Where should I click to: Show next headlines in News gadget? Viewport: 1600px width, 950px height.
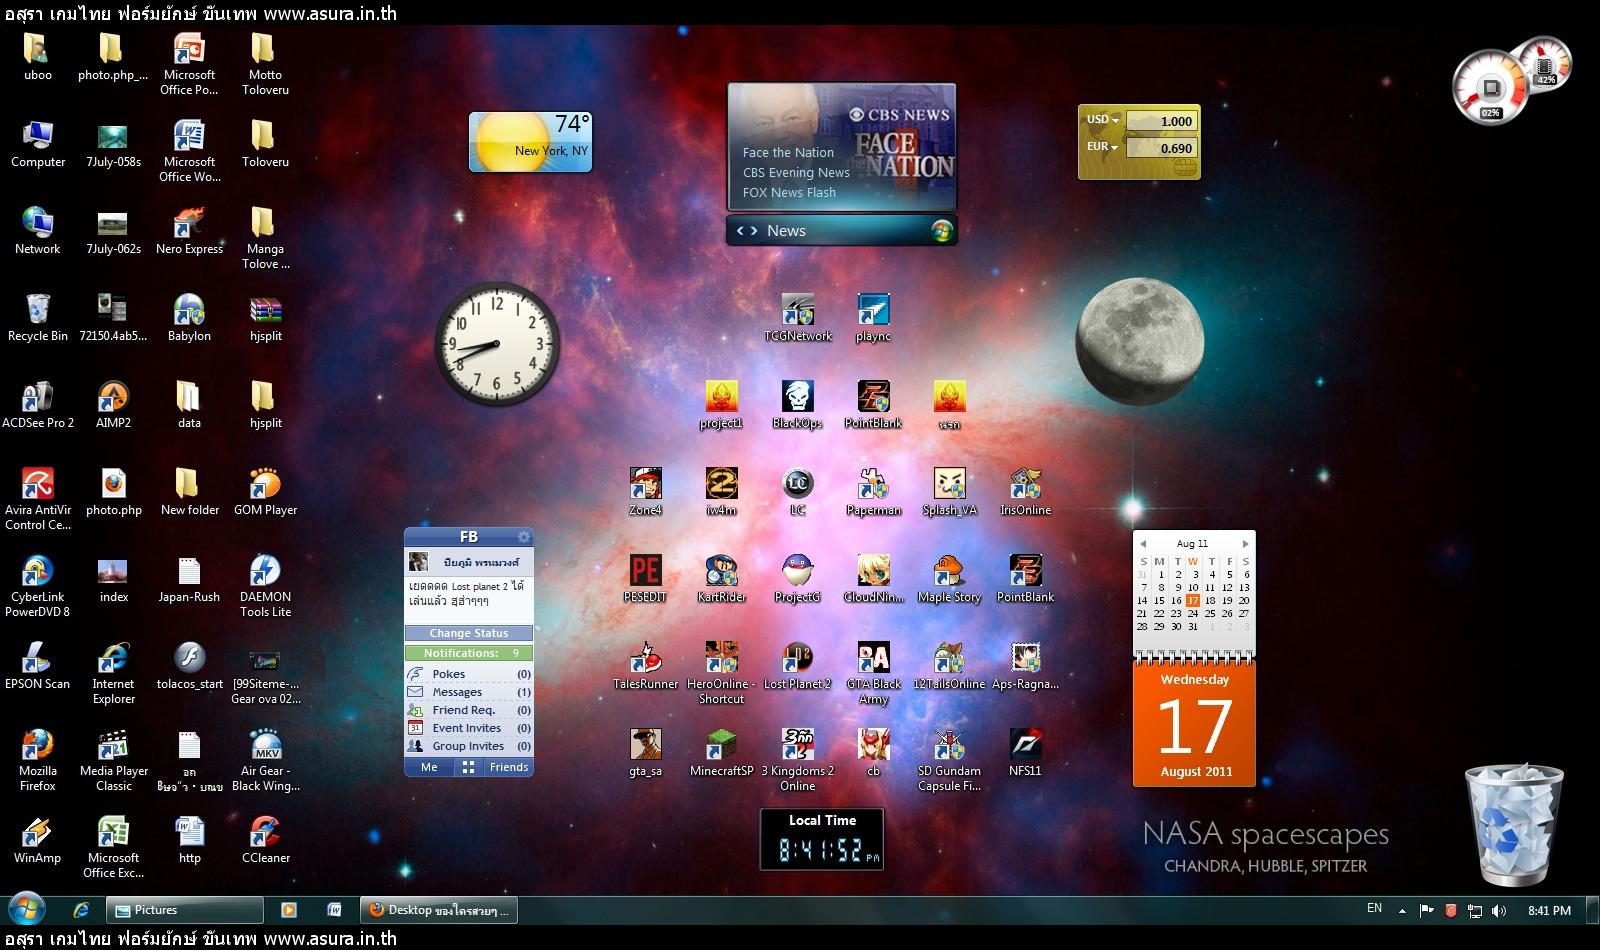tap(754, 231)
